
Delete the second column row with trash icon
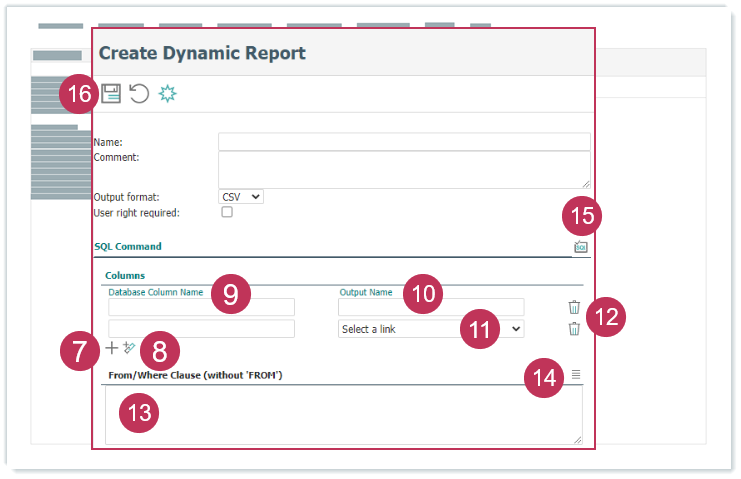574,328
